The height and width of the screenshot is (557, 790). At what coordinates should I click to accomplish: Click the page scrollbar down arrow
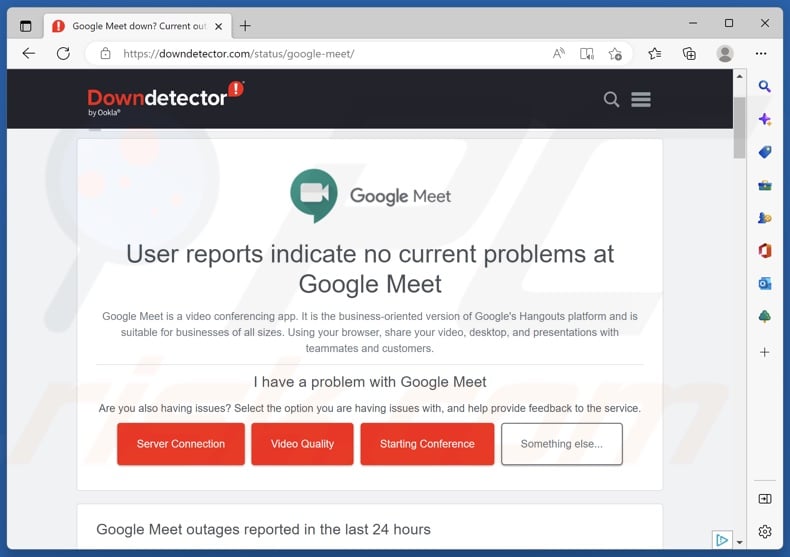pos(739,542)
